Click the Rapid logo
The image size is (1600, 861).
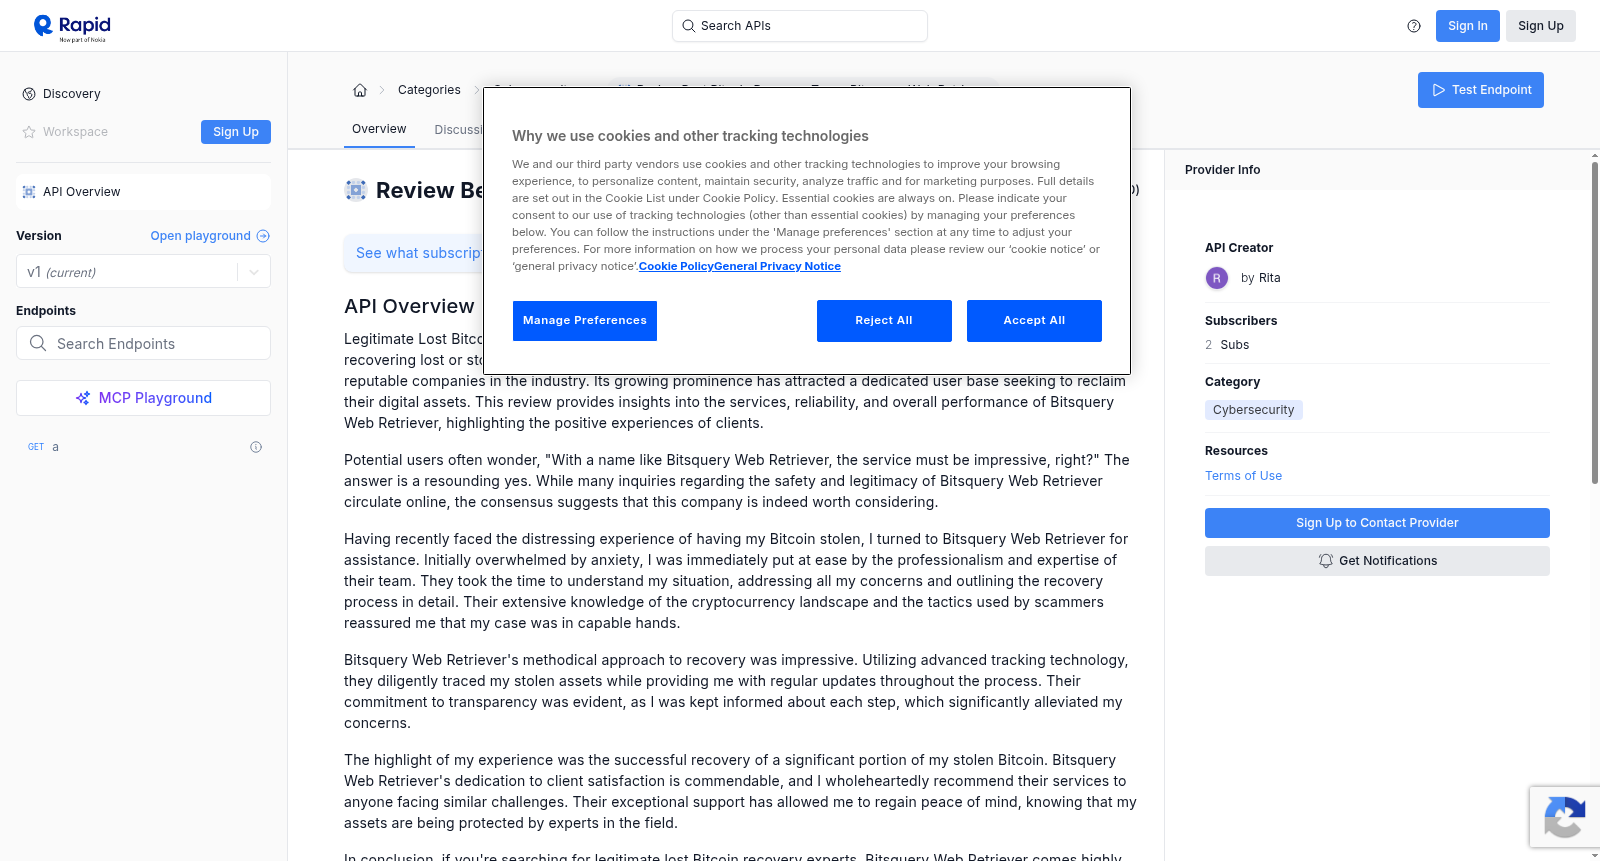click(72, 27)
